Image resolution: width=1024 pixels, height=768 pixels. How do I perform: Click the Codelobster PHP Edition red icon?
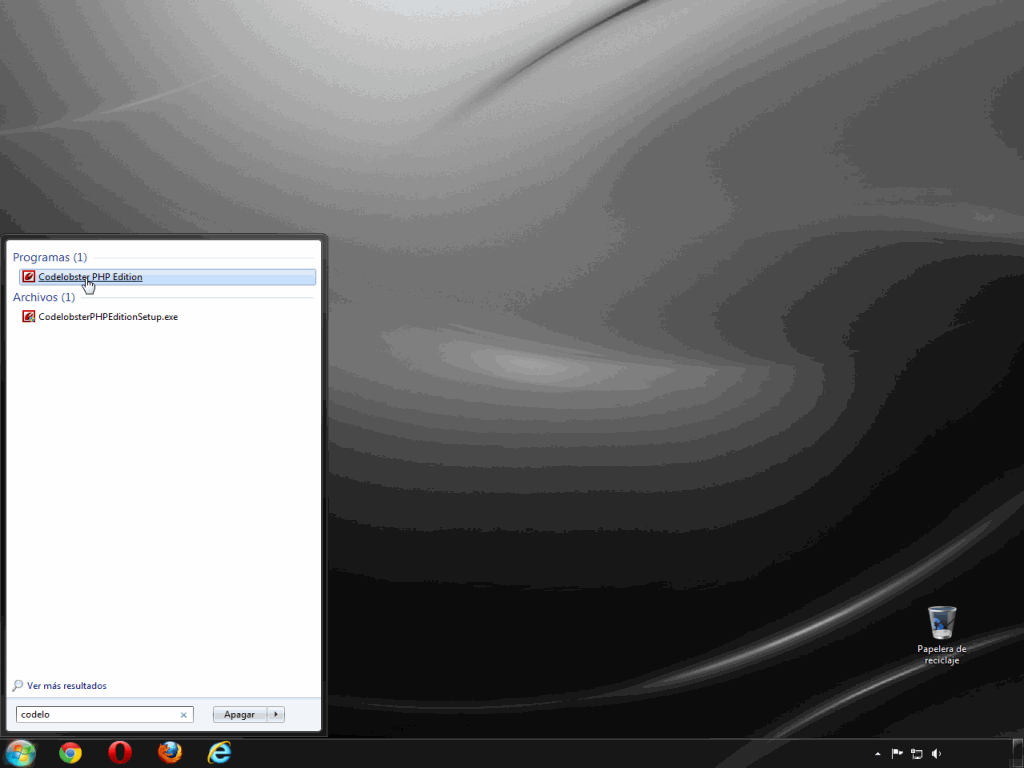29,277
